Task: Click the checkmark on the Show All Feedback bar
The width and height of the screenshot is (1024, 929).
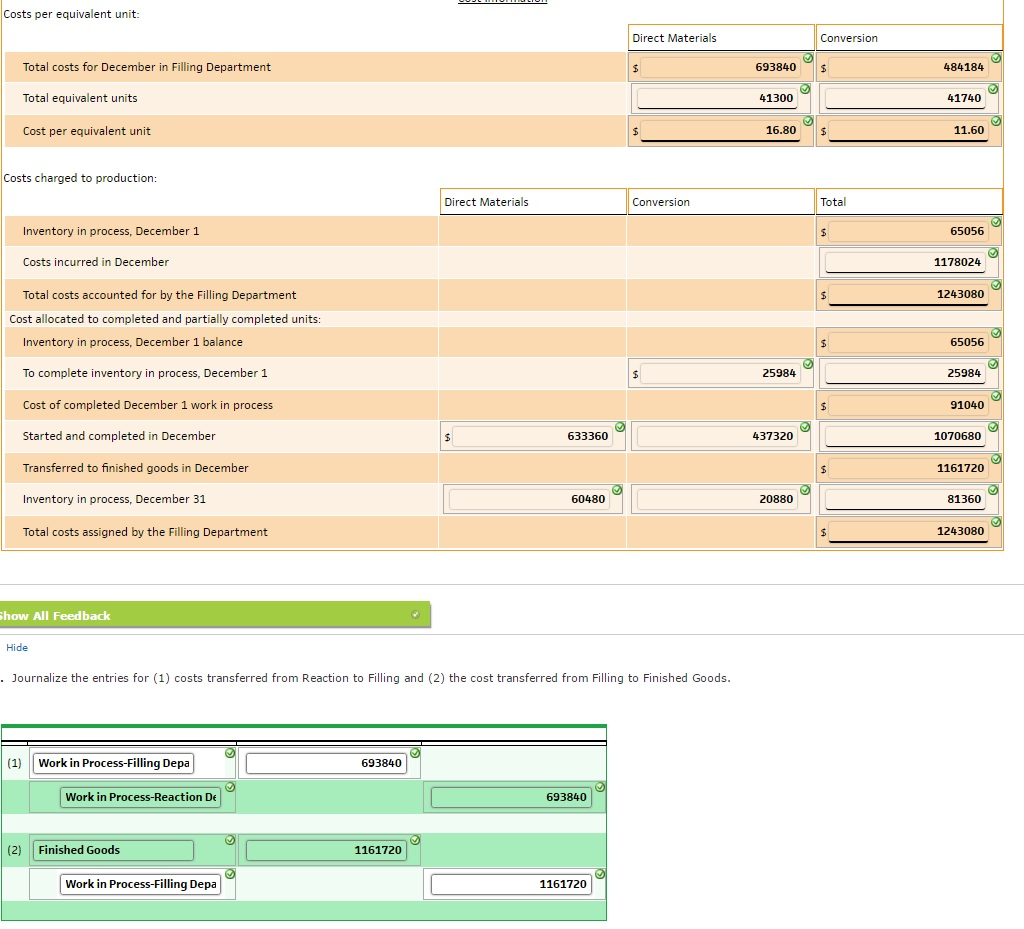Action: click(415, 614)
